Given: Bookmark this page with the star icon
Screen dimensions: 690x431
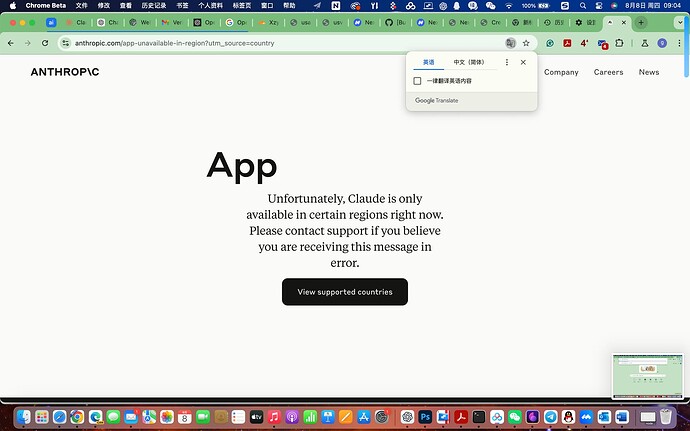Looking at the screenshot, I should coord(526,43).
